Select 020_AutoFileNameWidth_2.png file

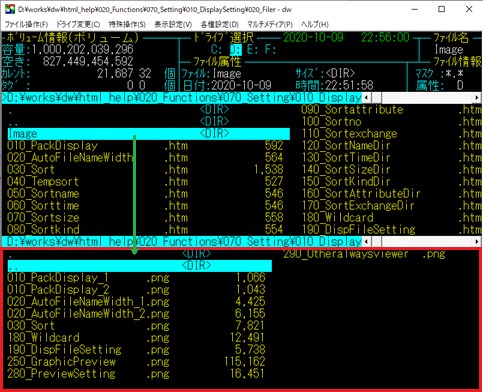click(136, 314)
